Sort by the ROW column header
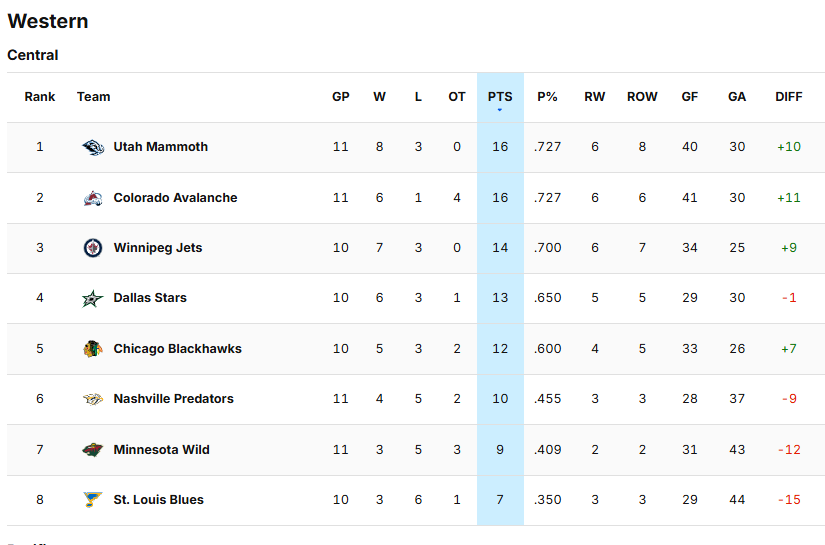This screenshot has width=825, height=545. coord(642,97)
